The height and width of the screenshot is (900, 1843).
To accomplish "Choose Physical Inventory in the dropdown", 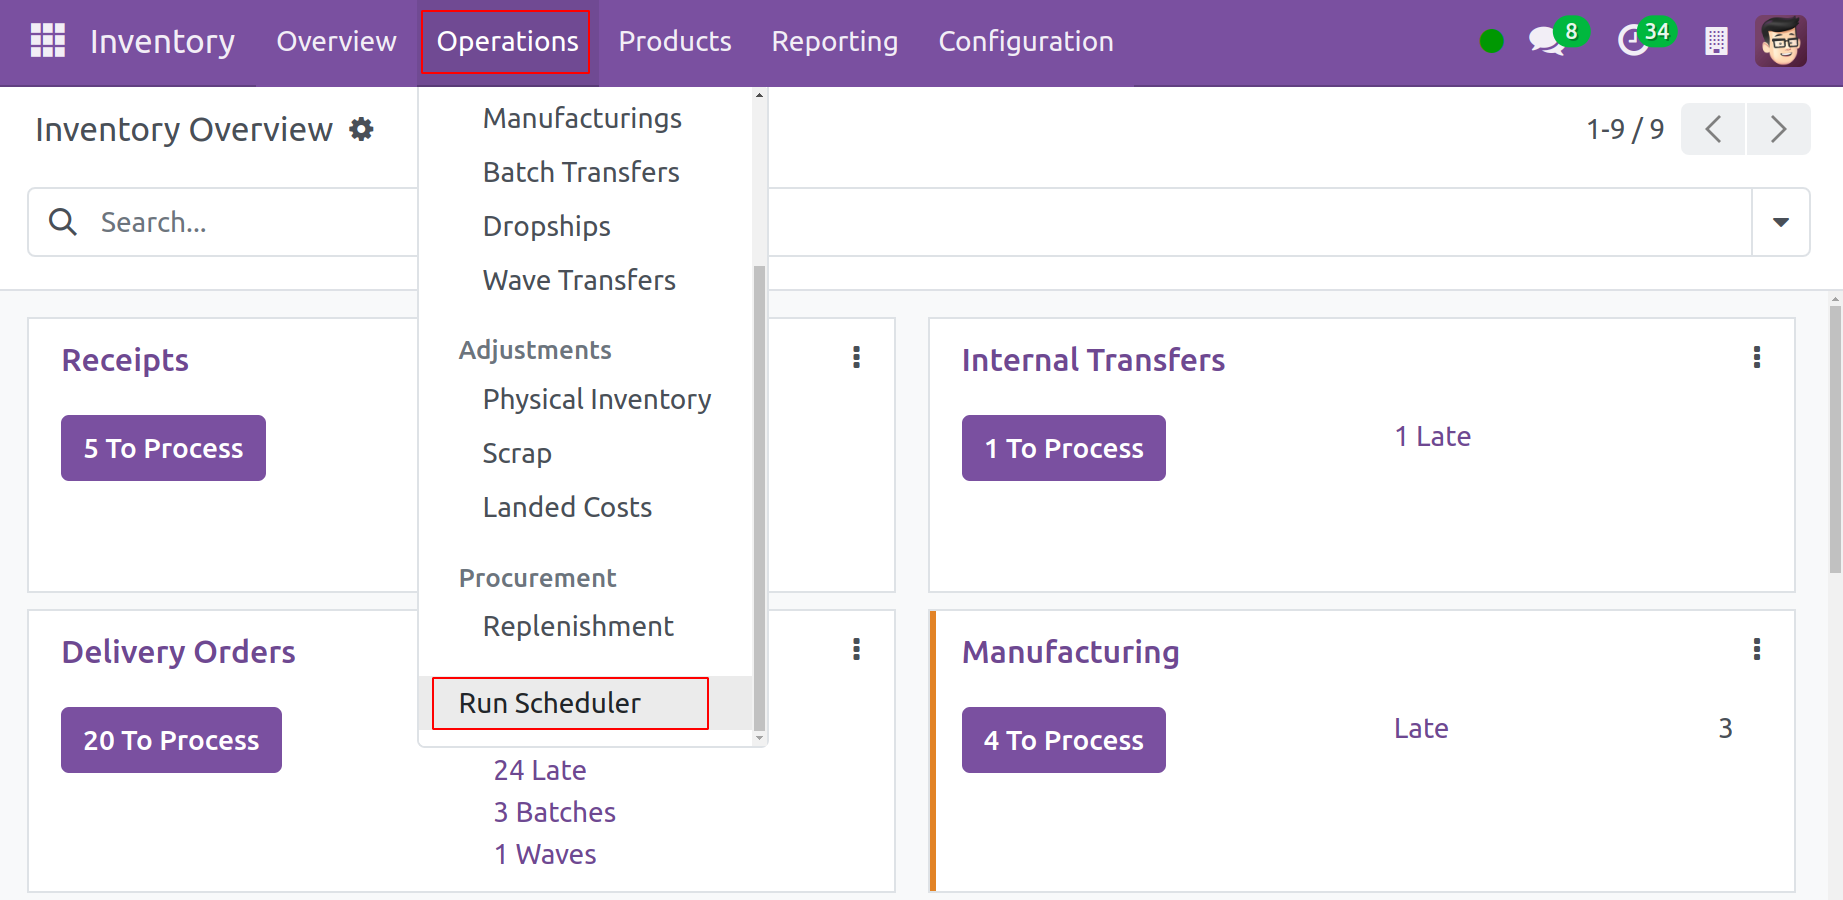I will point(597,399).
